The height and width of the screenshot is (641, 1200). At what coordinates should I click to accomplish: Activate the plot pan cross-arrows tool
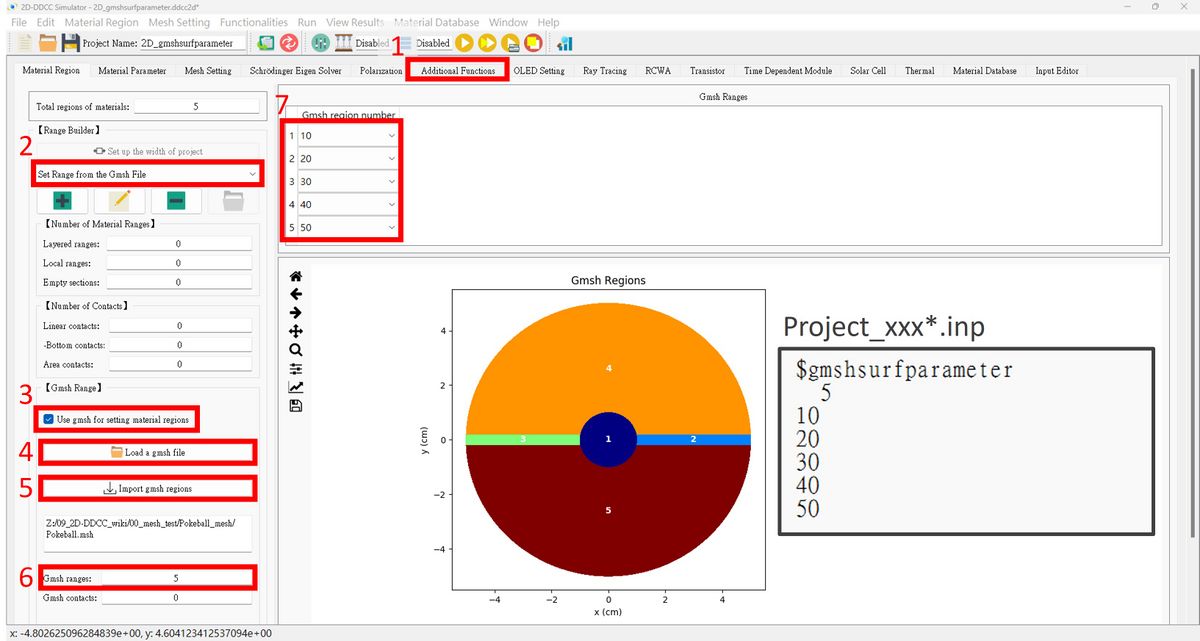(295, 331)
